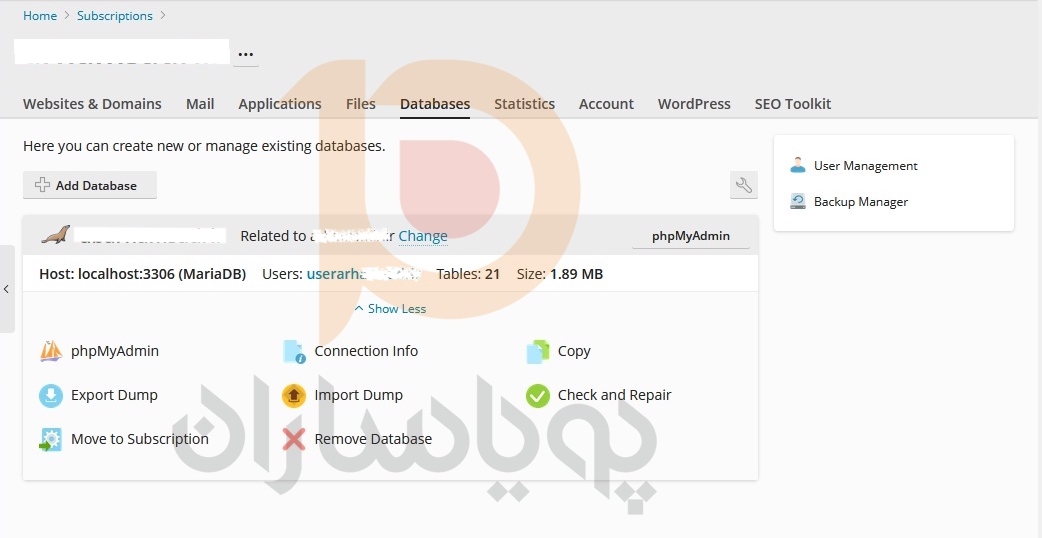Click the Export Dump download icon
Viewport: 1042px width, 538px height.
coord(51,396)
